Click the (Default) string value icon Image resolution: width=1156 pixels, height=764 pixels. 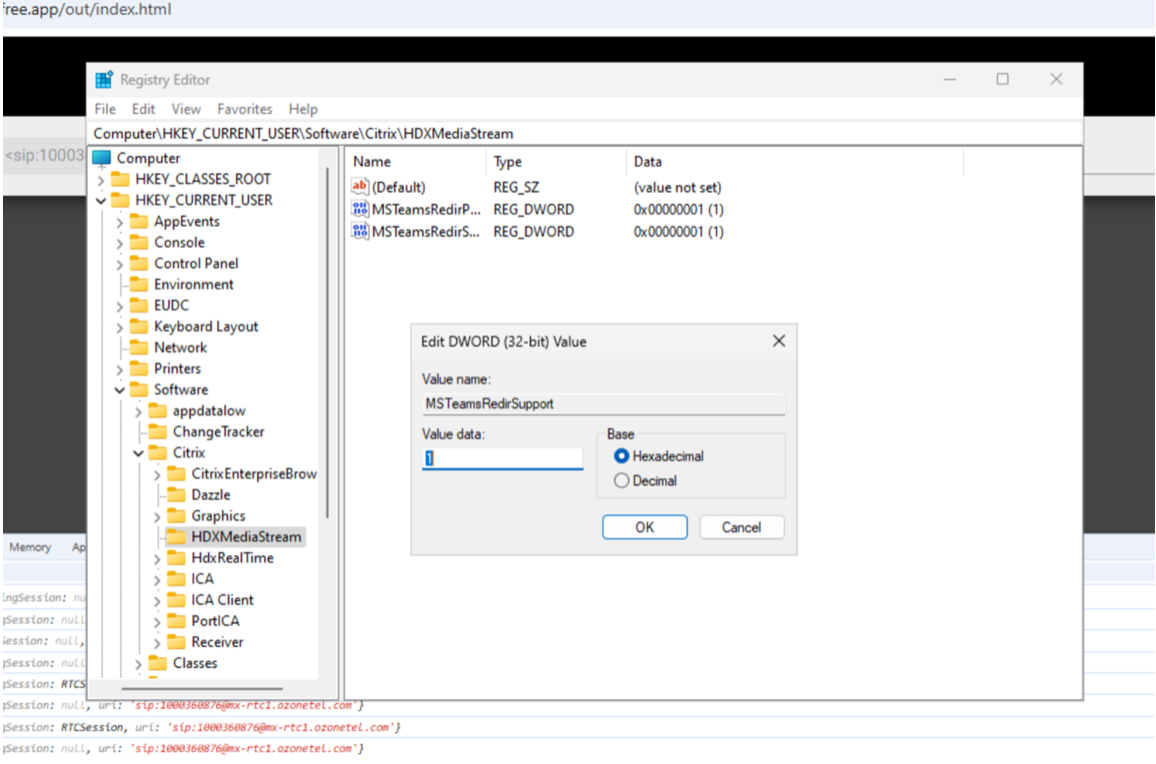tap(360, 187)
